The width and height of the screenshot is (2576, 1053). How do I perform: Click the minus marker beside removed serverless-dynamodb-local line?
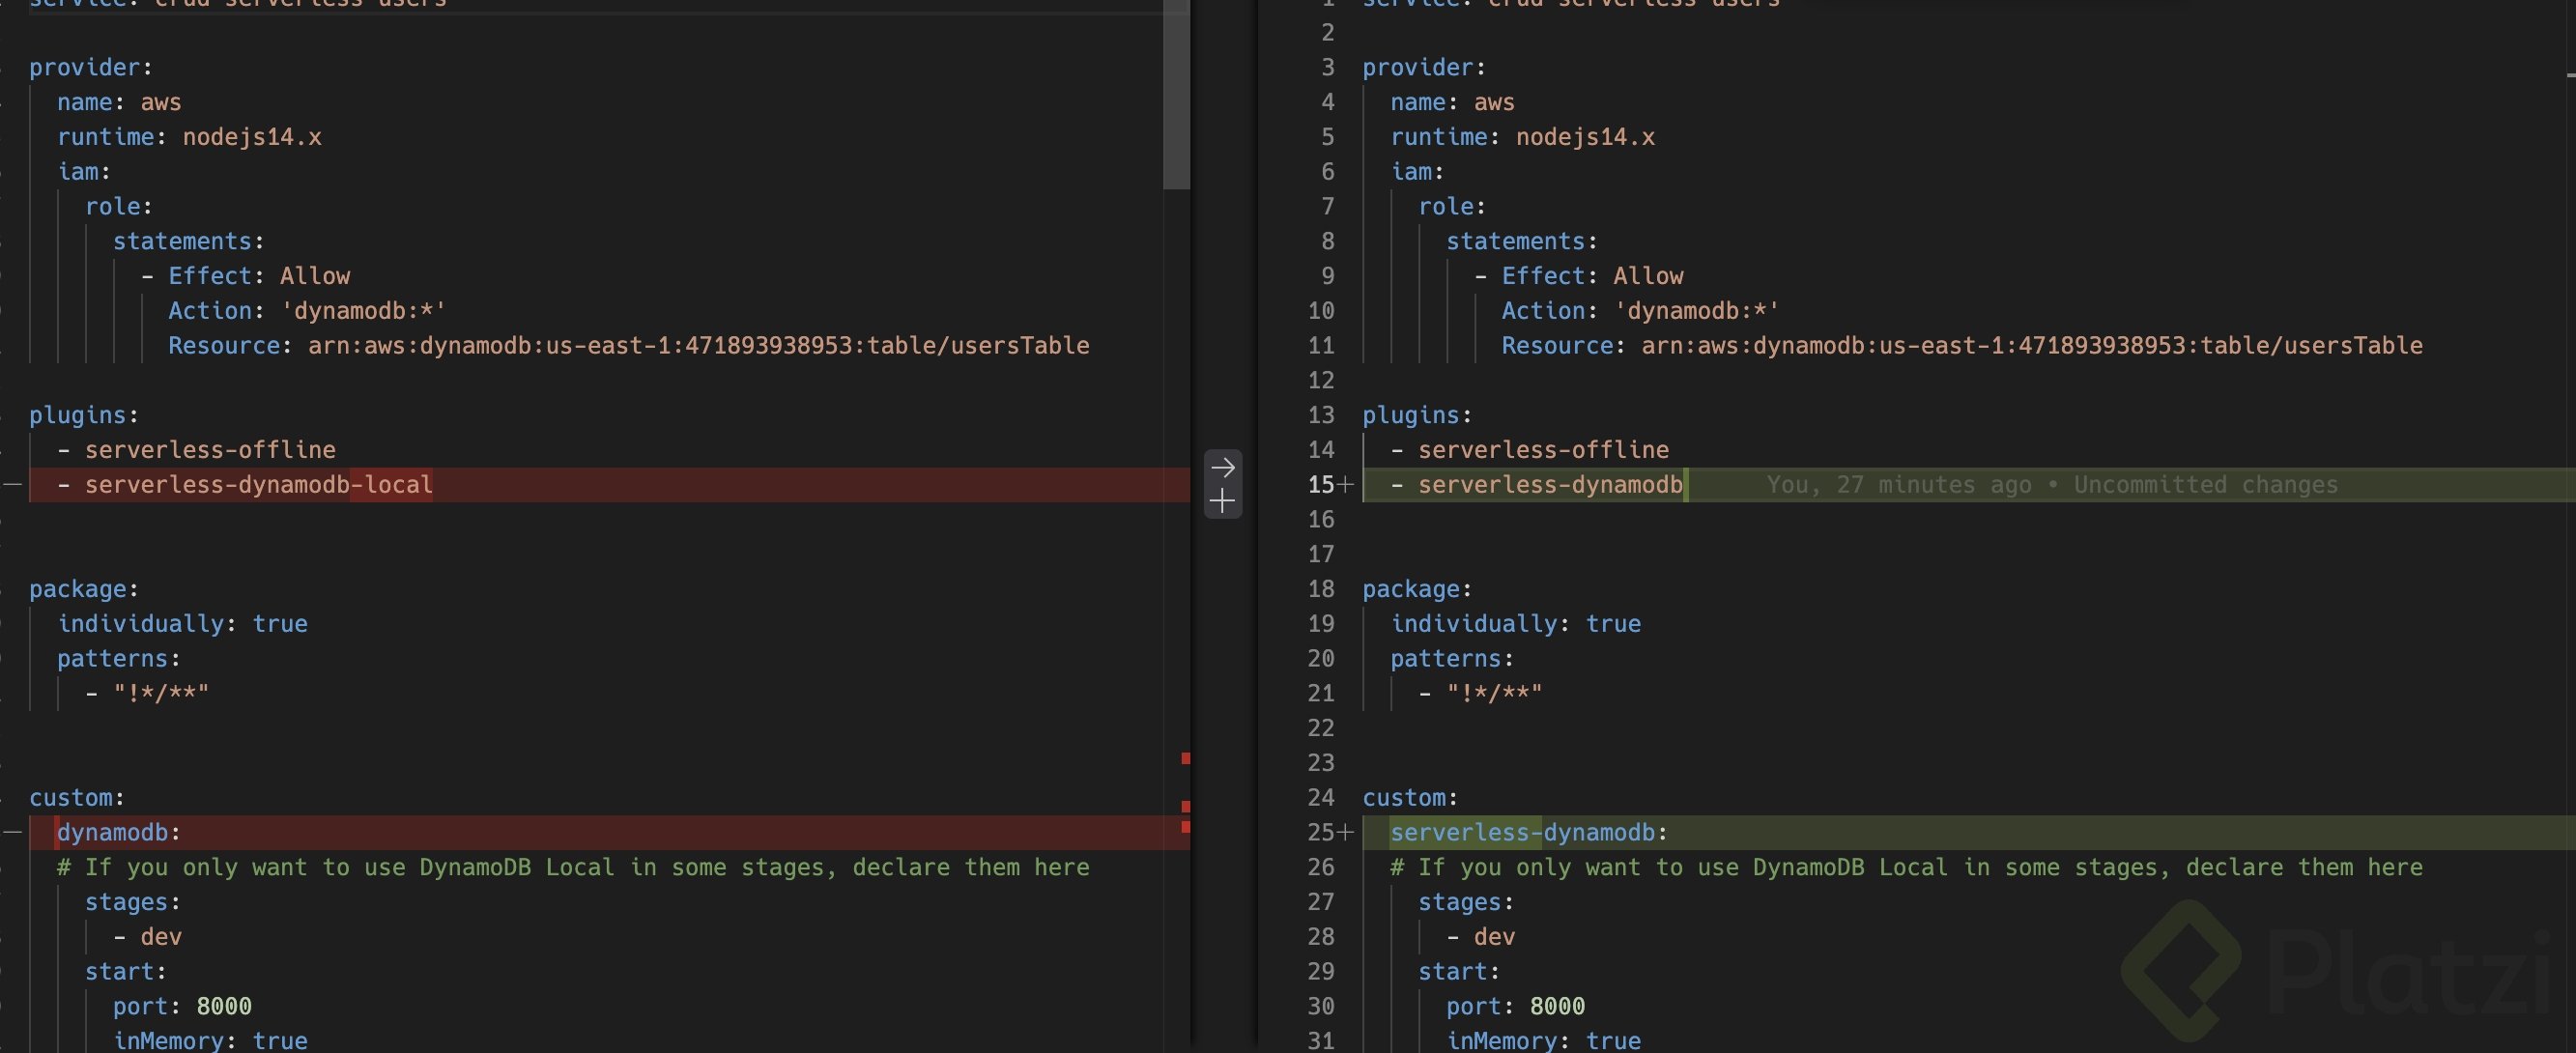[x=13, y=484]
